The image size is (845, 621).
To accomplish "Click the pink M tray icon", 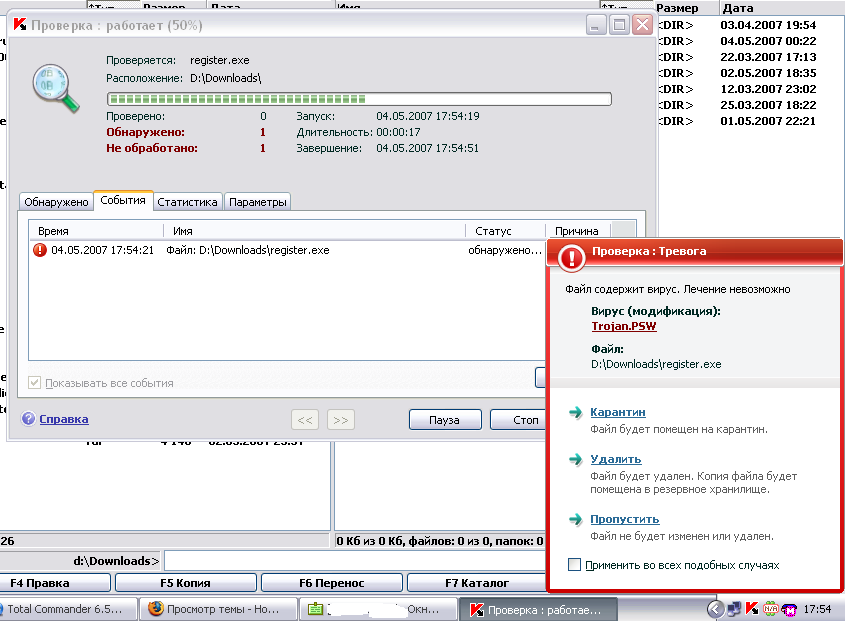I will click(789, 610).
